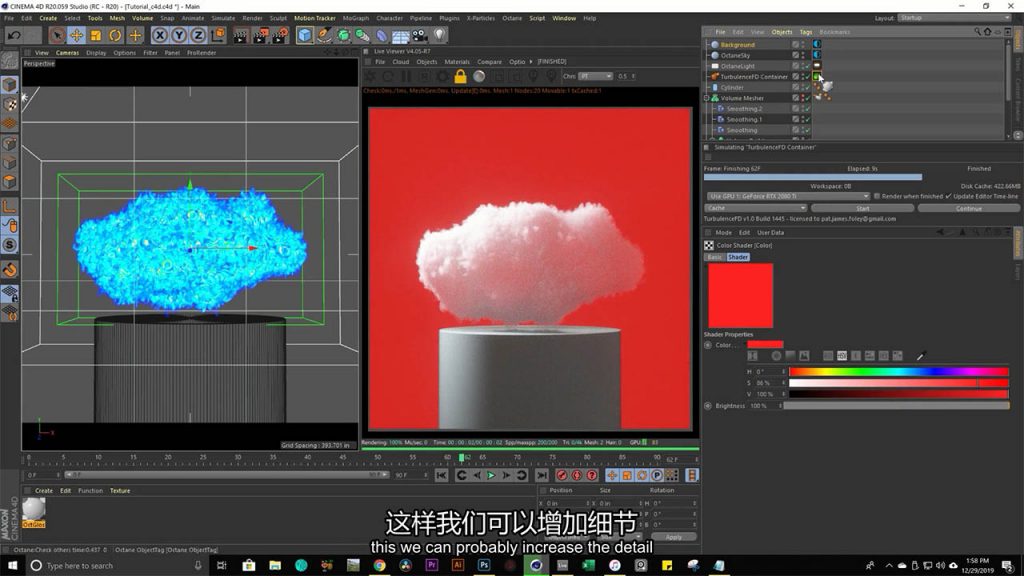Viewport: 1024px width, 576px height.
Task: Toggle the Y axis lock button
Action: coord(179,35)
